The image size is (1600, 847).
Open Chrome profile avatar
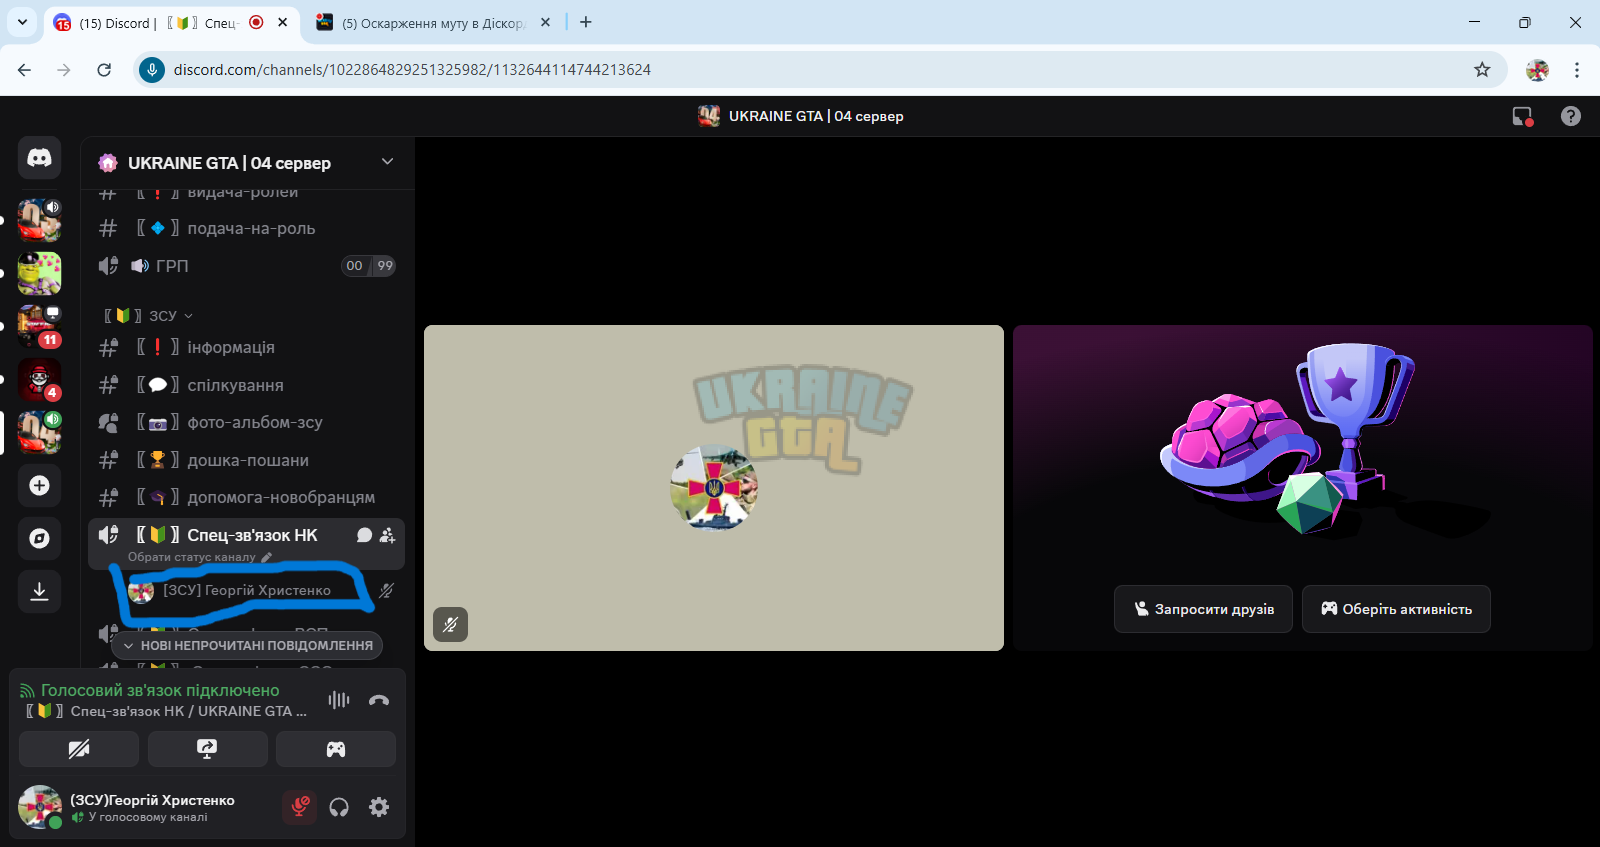1537,70
